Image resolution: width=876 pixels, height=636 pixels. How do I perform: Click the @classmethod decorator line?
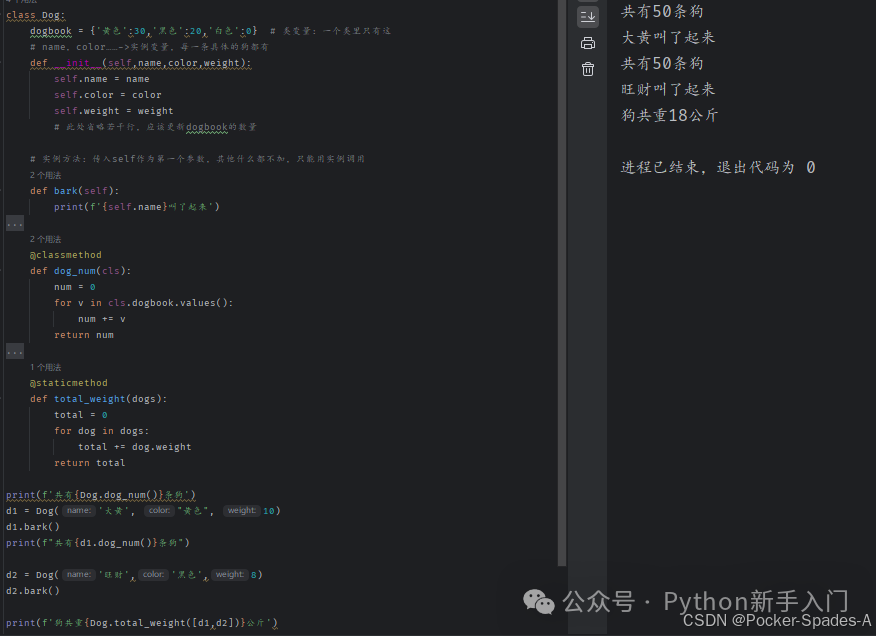[x=65, y=254]
